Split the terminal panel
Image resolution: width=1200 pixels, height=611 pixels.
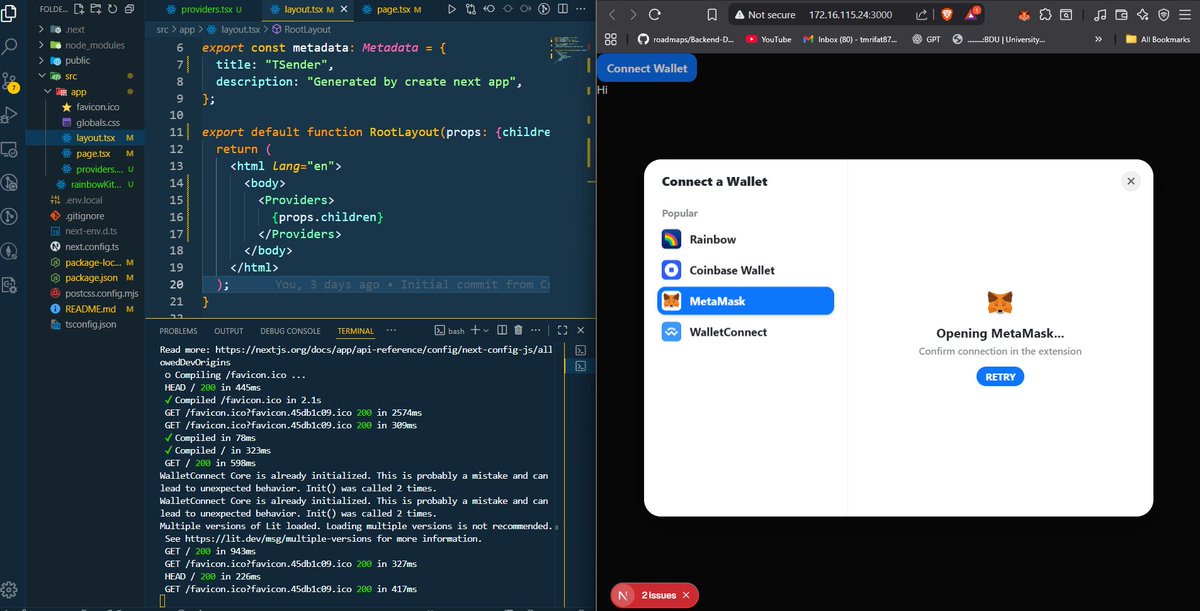pos(500,330)
